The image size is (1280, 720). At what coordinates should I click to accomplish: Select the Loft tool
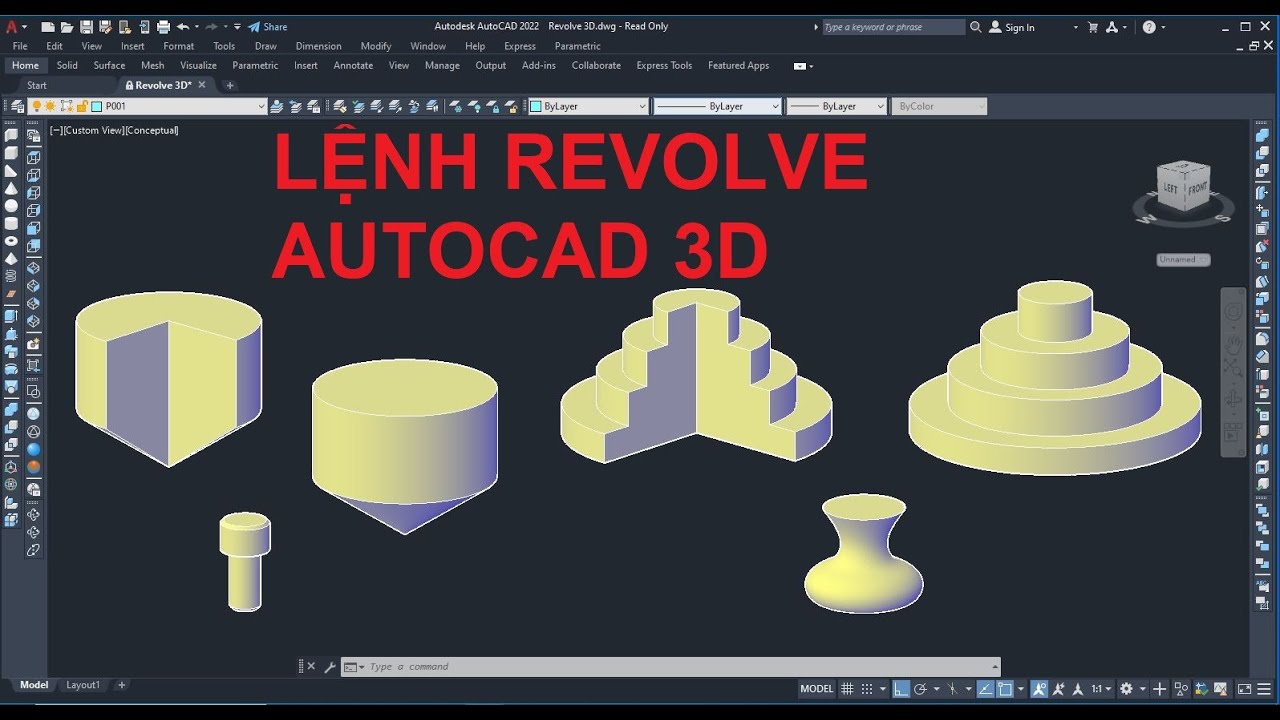coord(11,387)
